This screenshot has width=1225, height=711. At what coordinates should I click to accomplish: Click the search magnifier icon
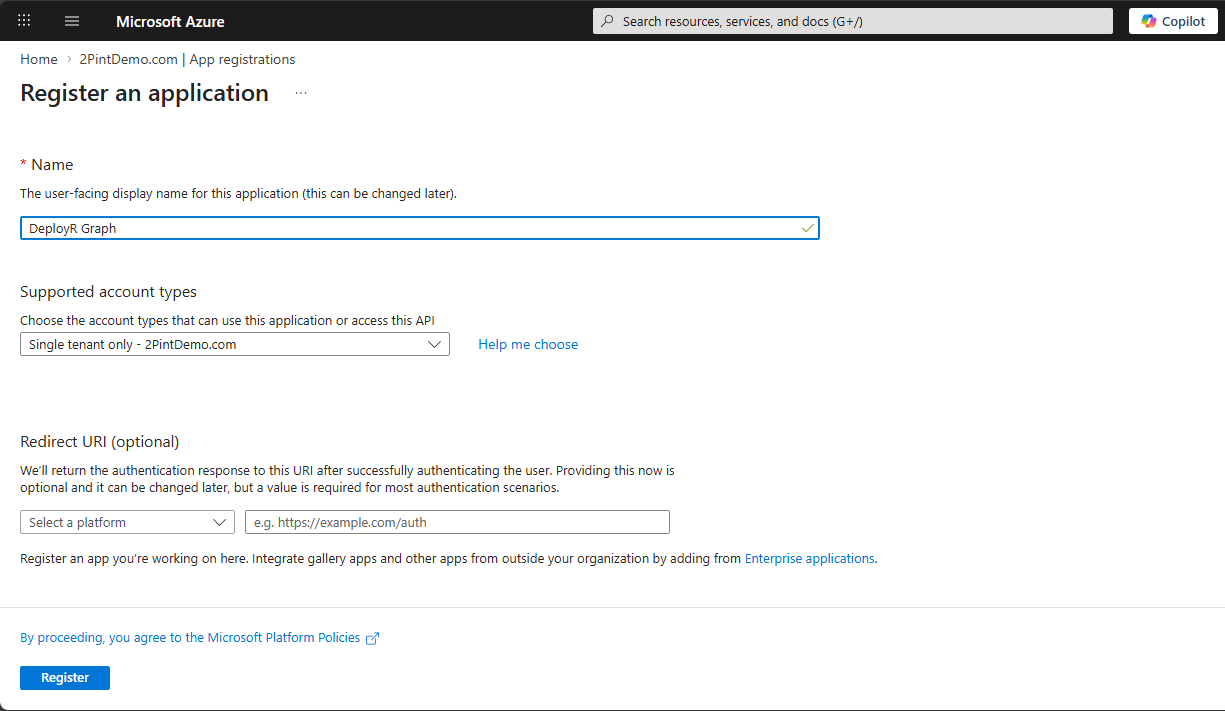pos(607,21)
